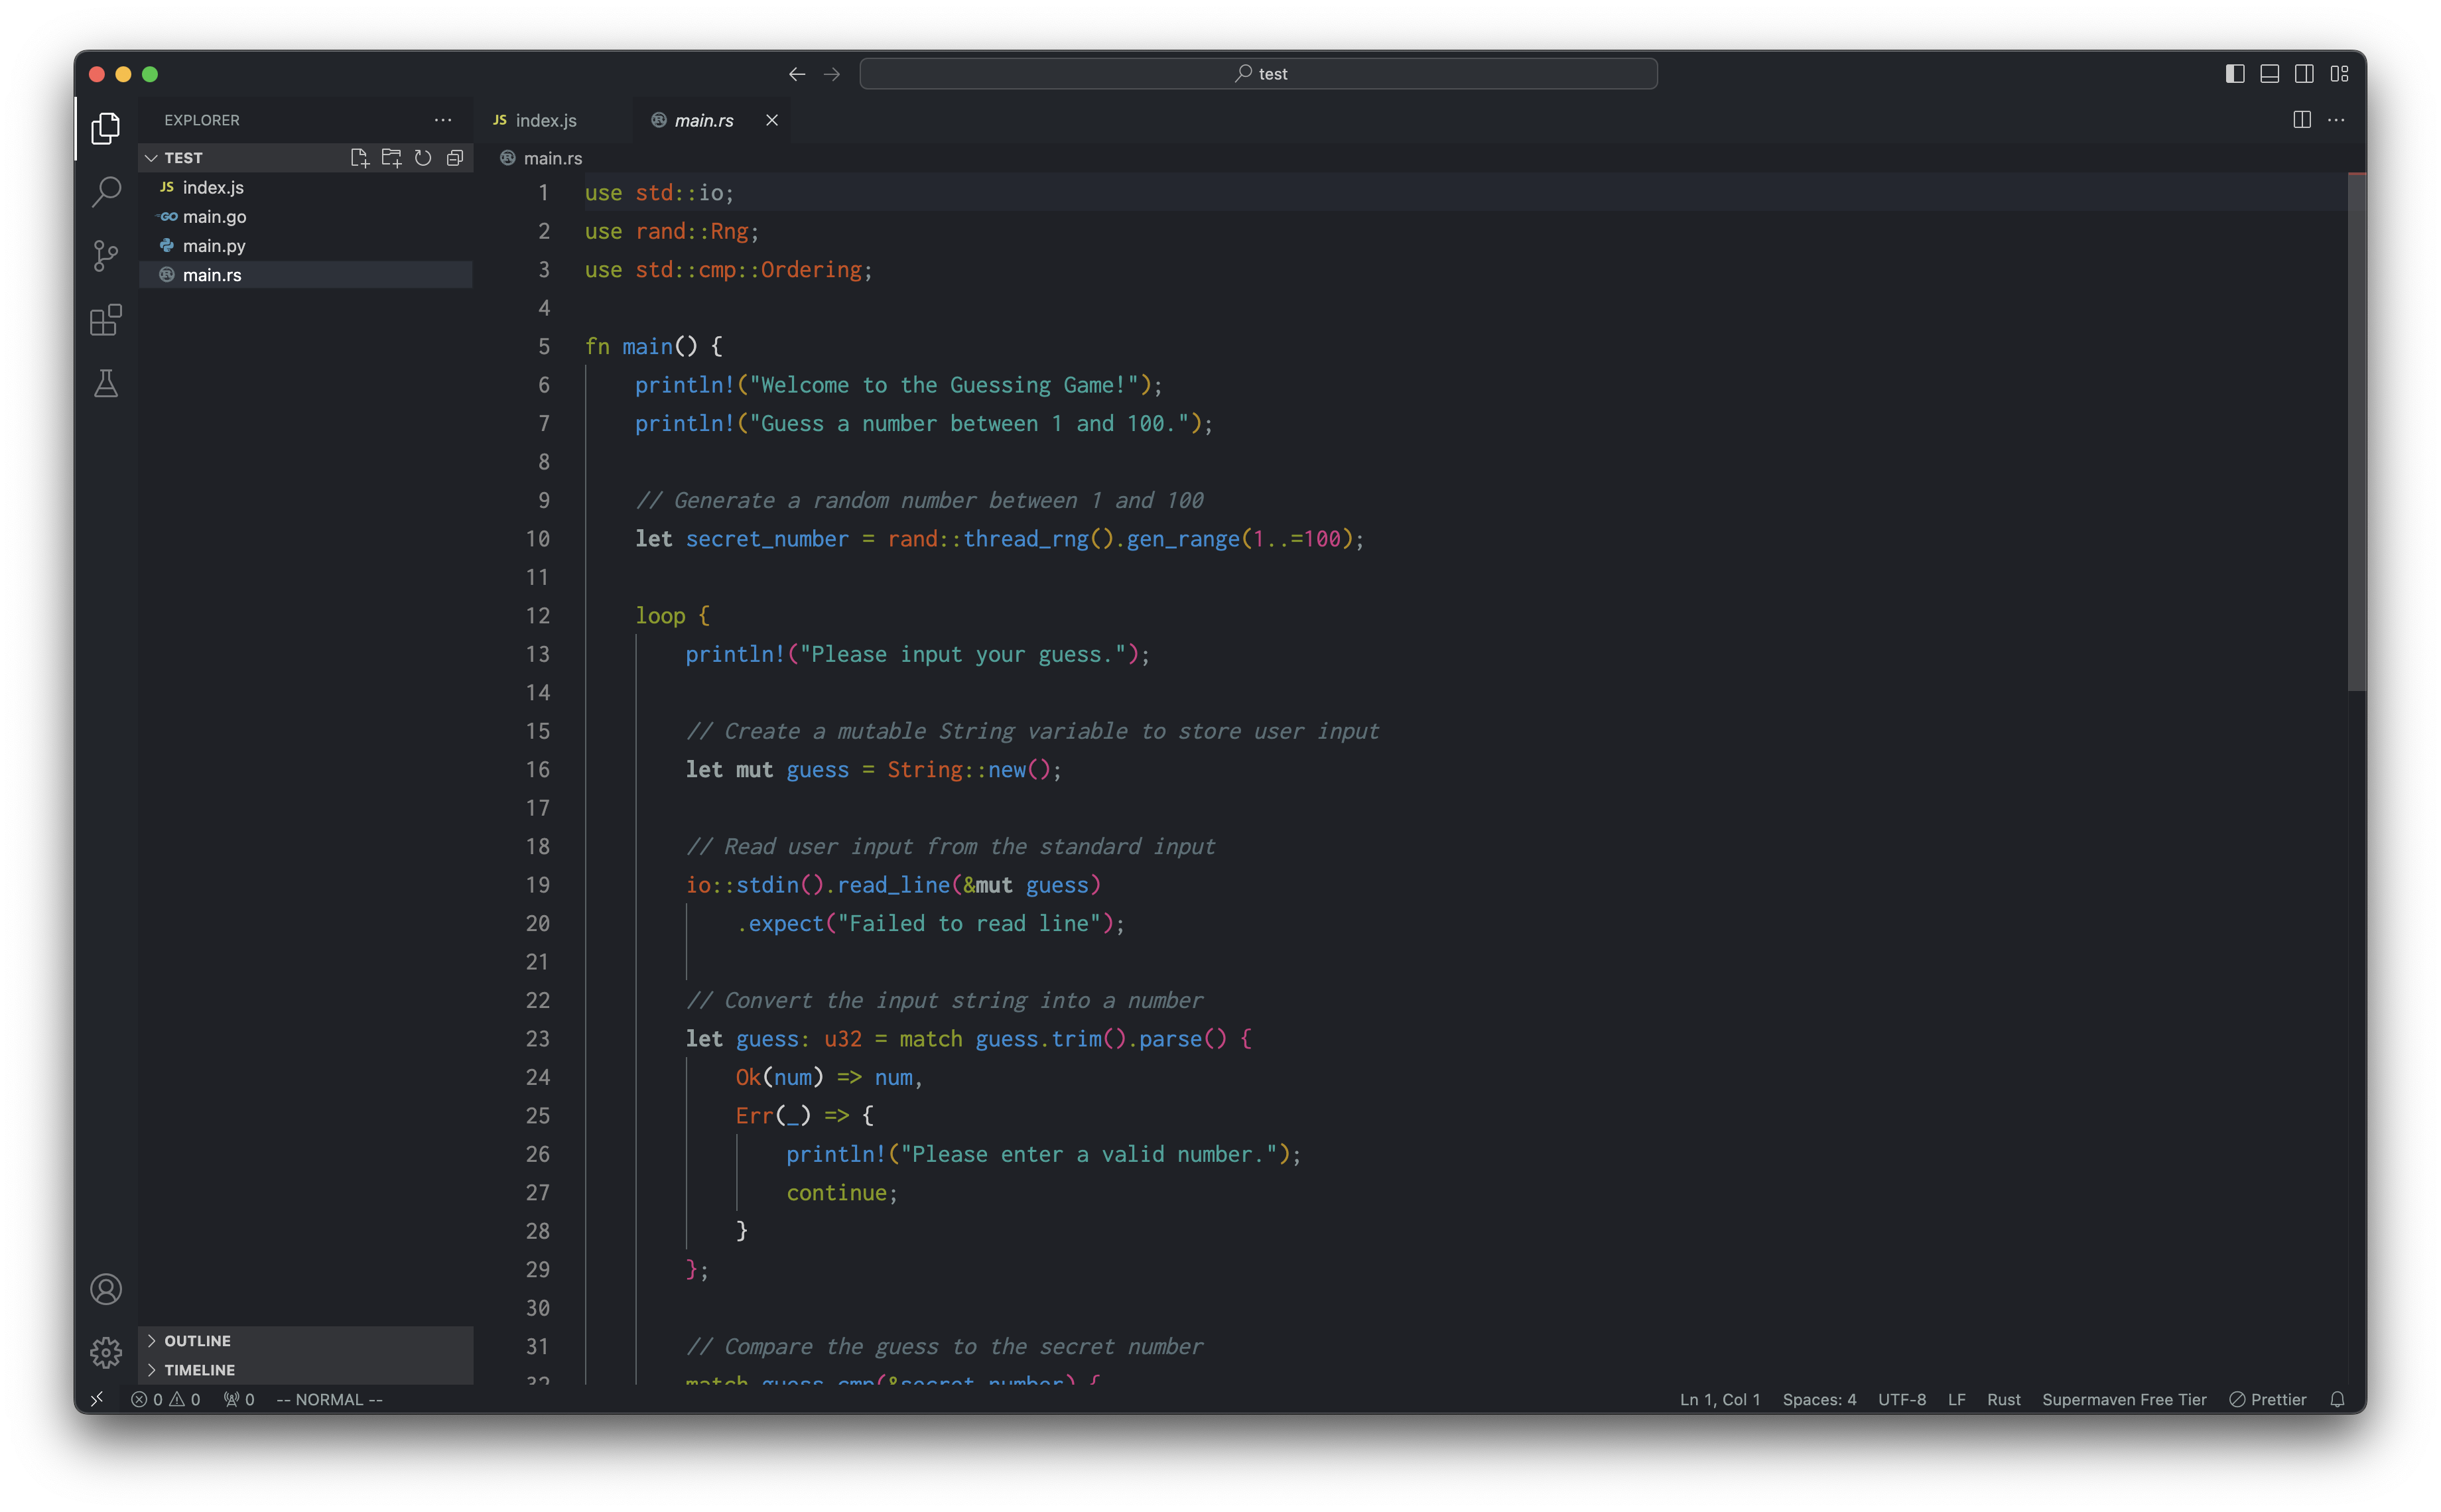Expand the OUTLINE section

306,1340
